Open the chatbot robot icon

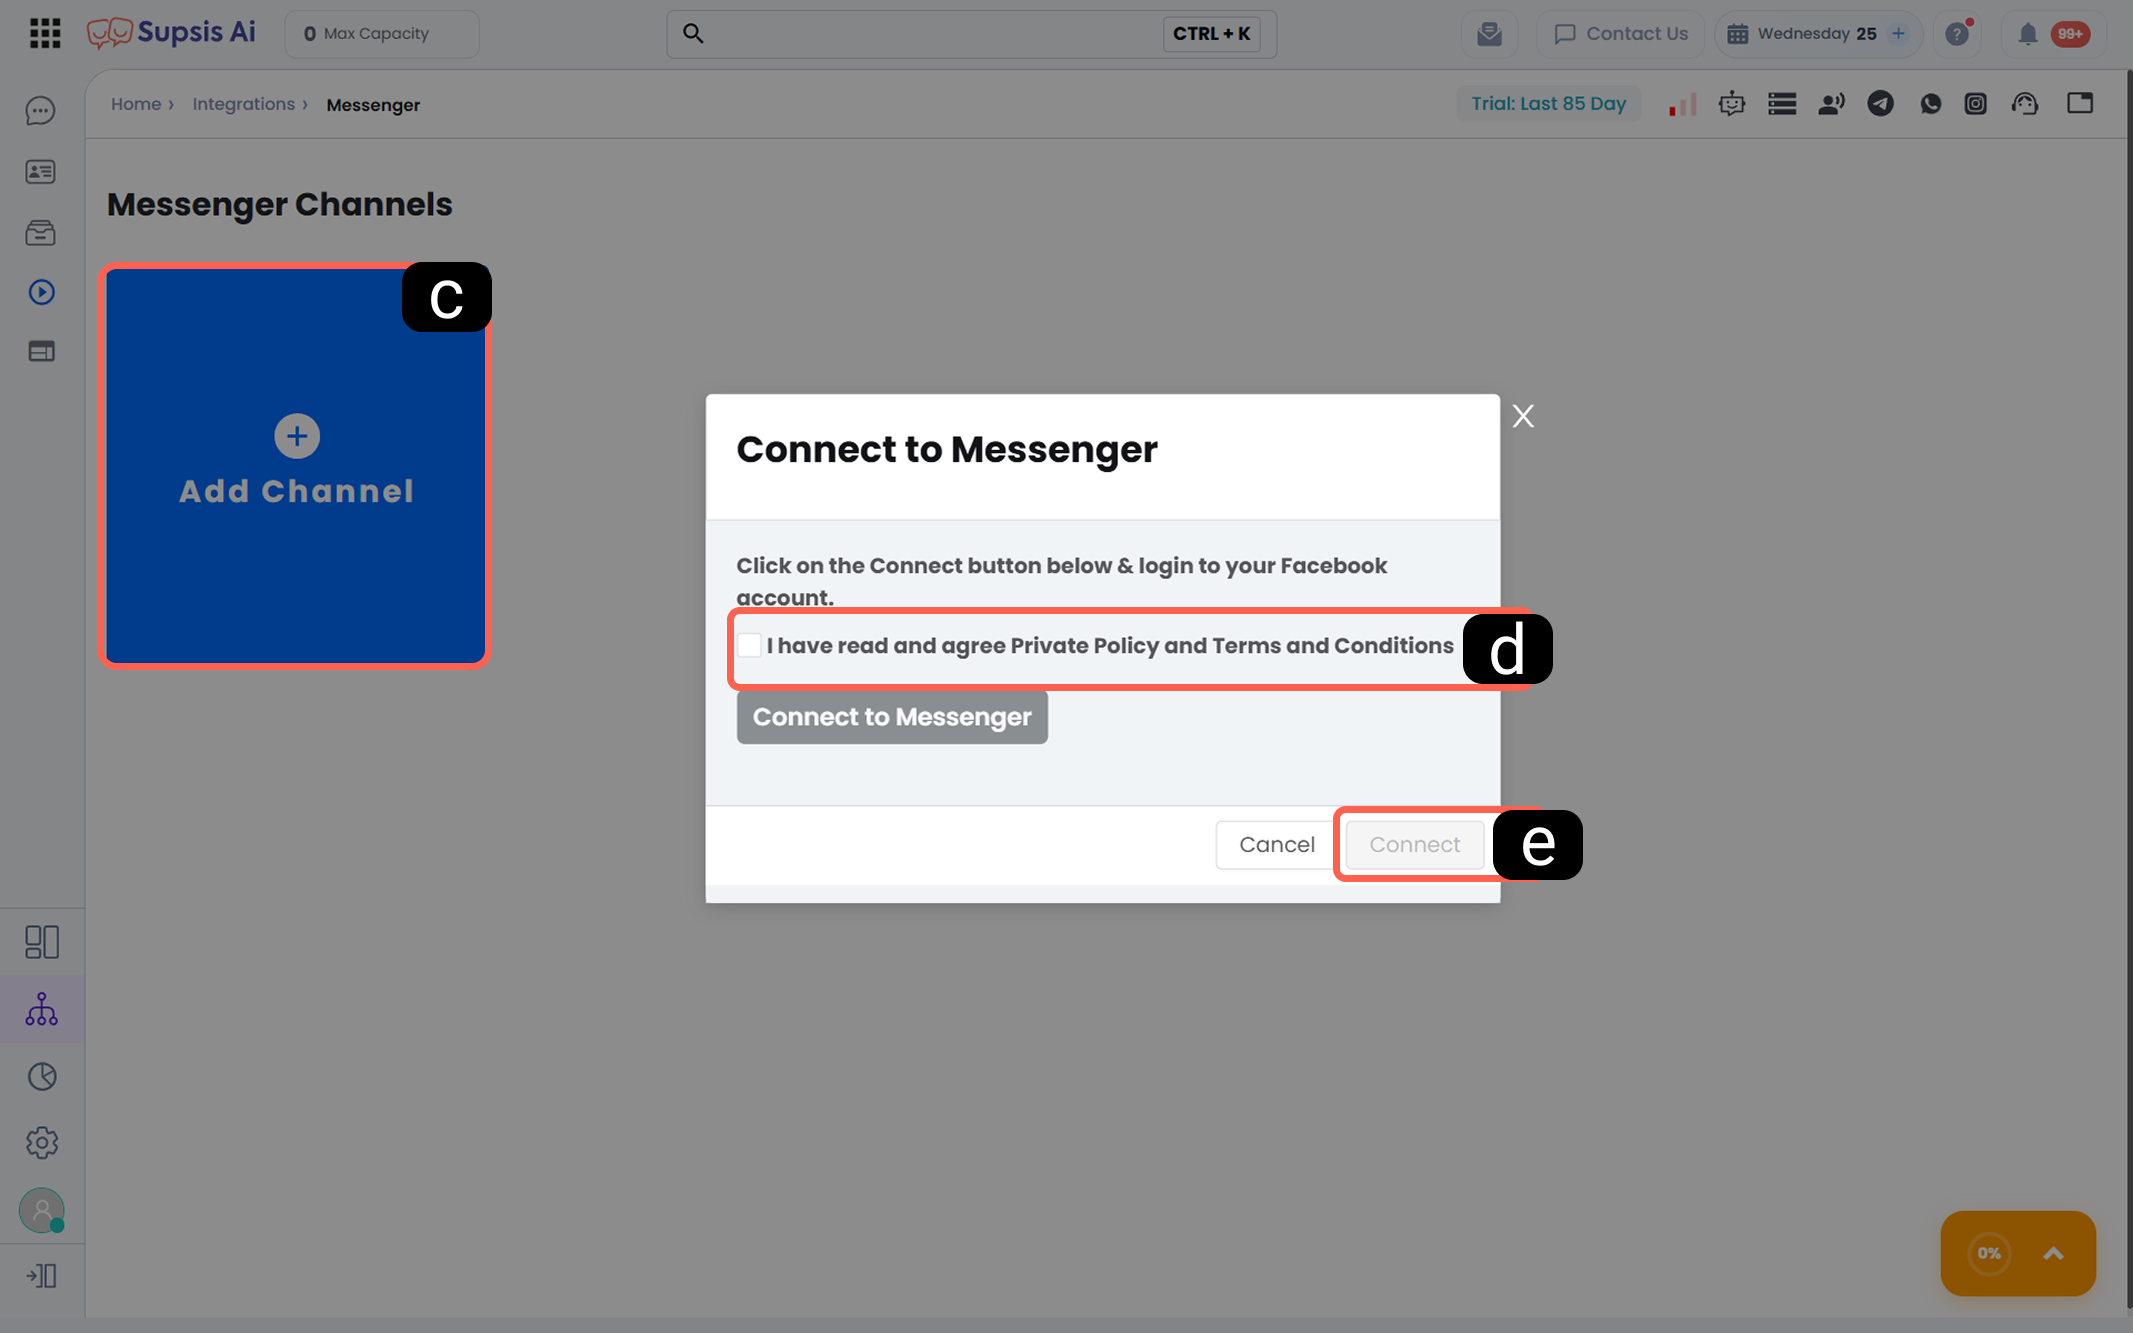click(x=1732, y=104)
